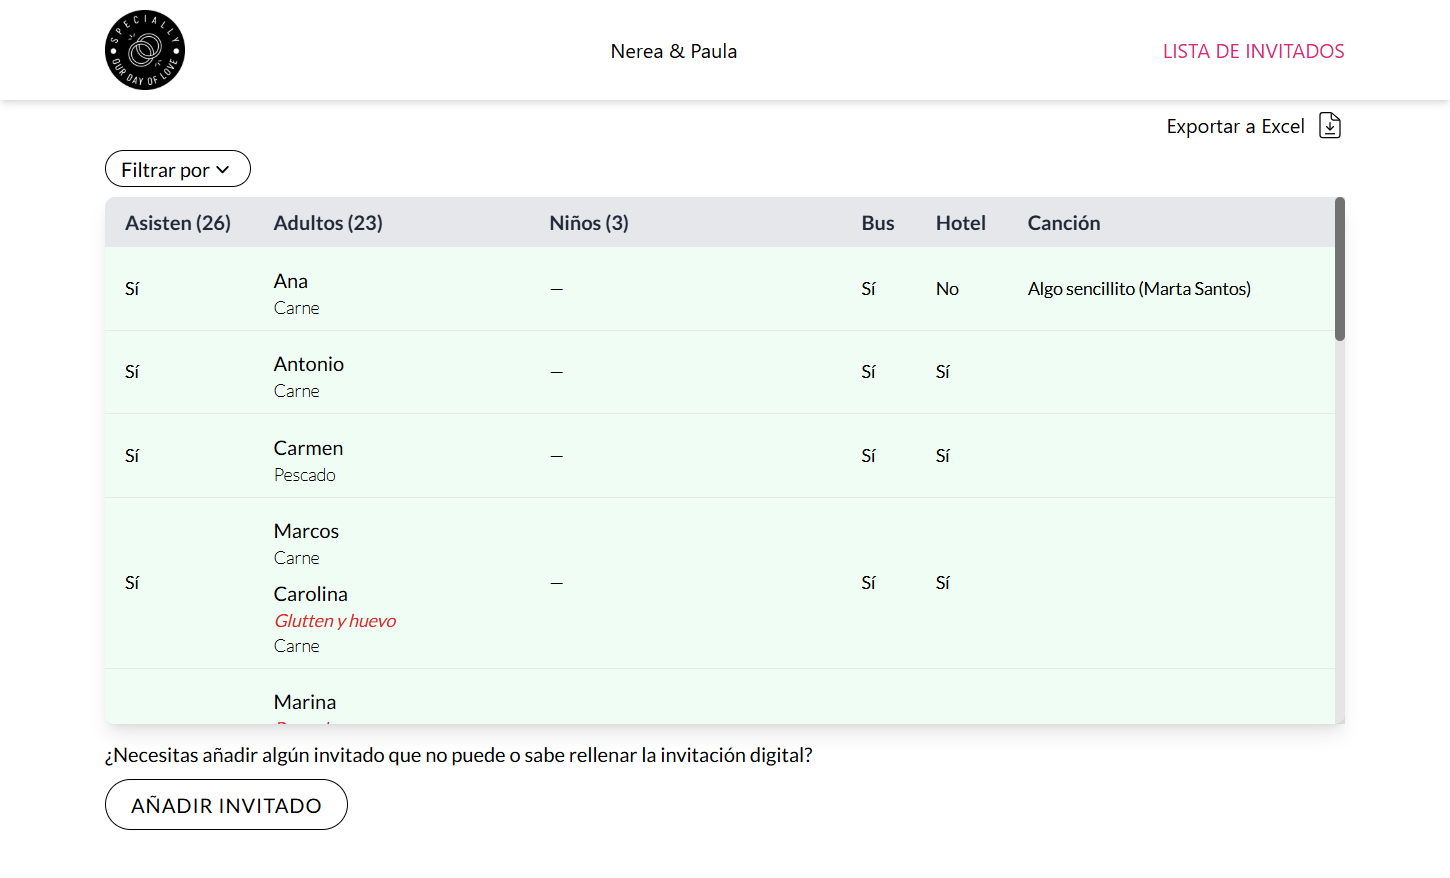Open the Lista de Invitados menu link
Image resolution: width=1450 pixels, height=878 pixels.
click(x=1253, y=51)
